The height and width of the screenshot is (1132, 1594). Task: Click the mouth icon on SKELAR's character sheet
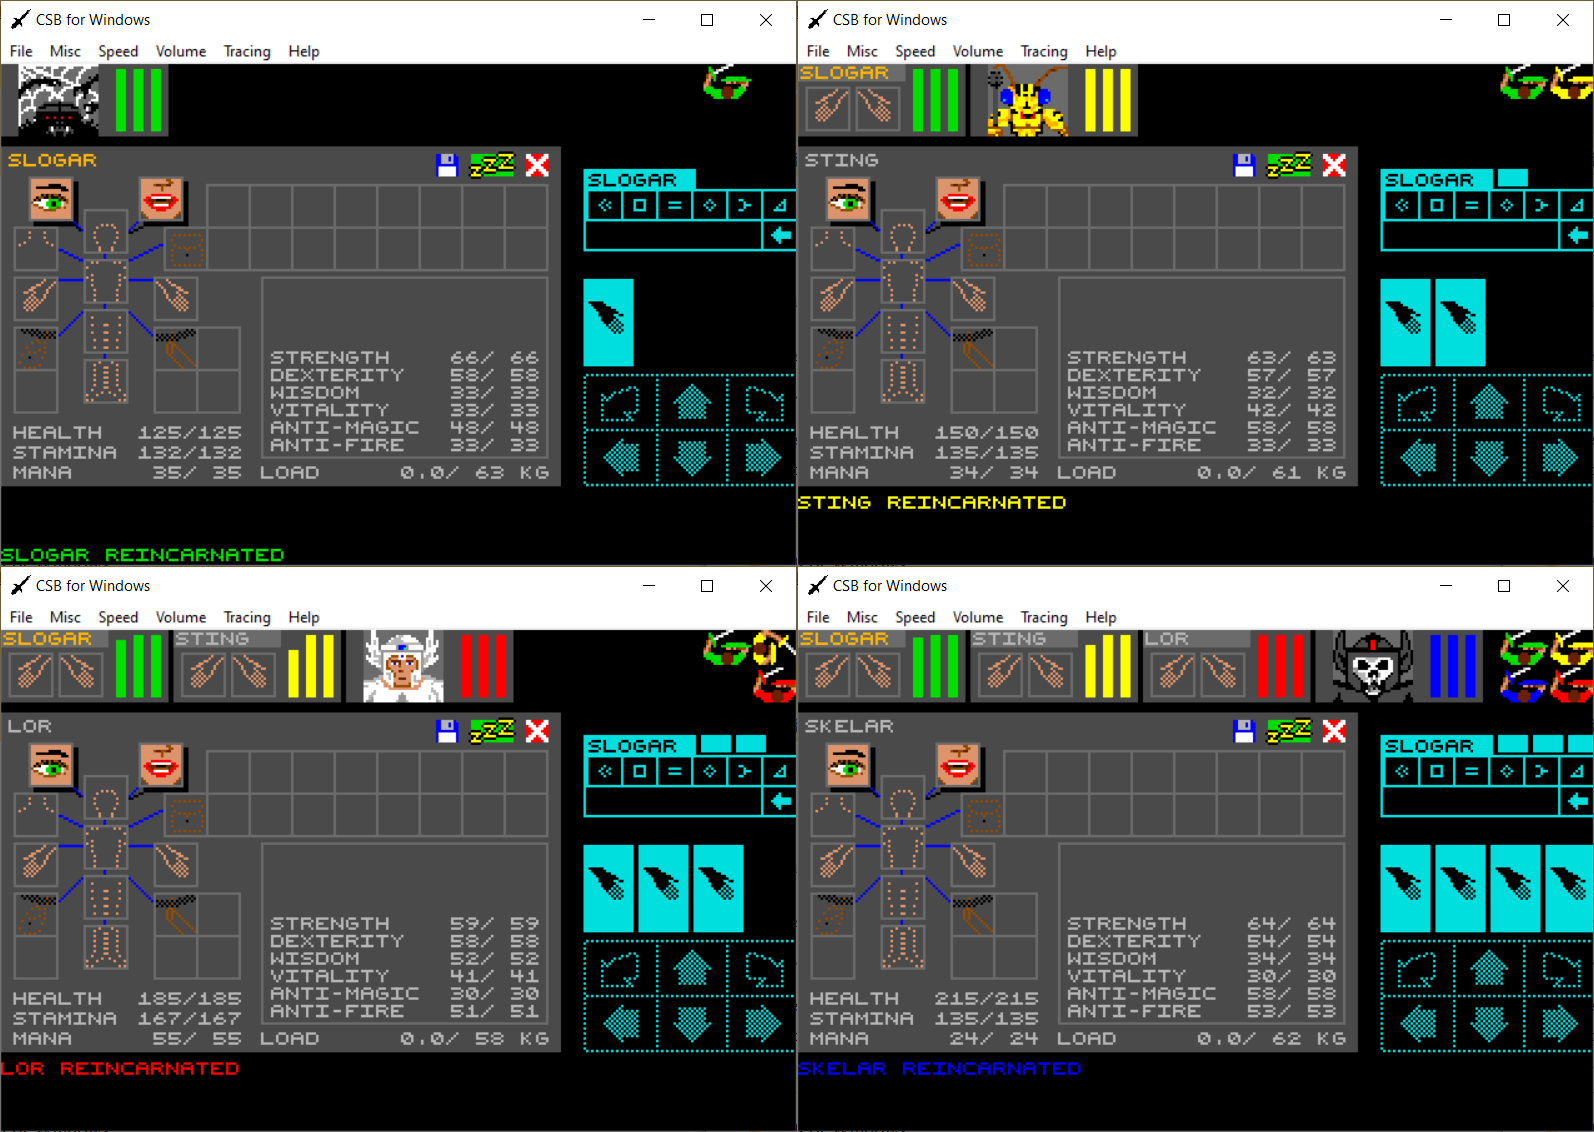958,766
